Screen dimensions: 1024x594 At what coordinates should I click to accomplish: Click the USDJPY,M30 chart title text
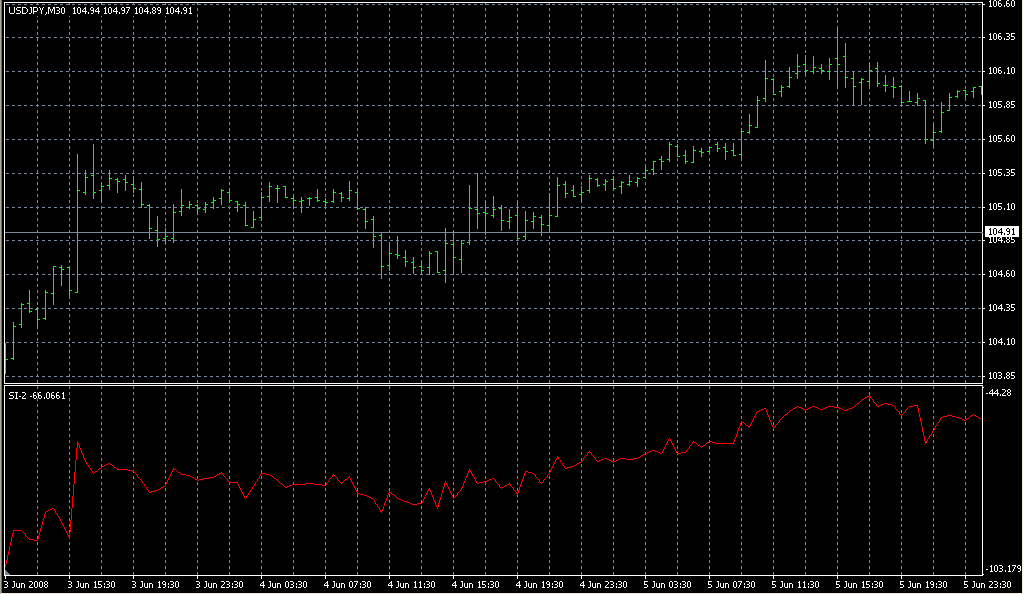tap(37, 10)
